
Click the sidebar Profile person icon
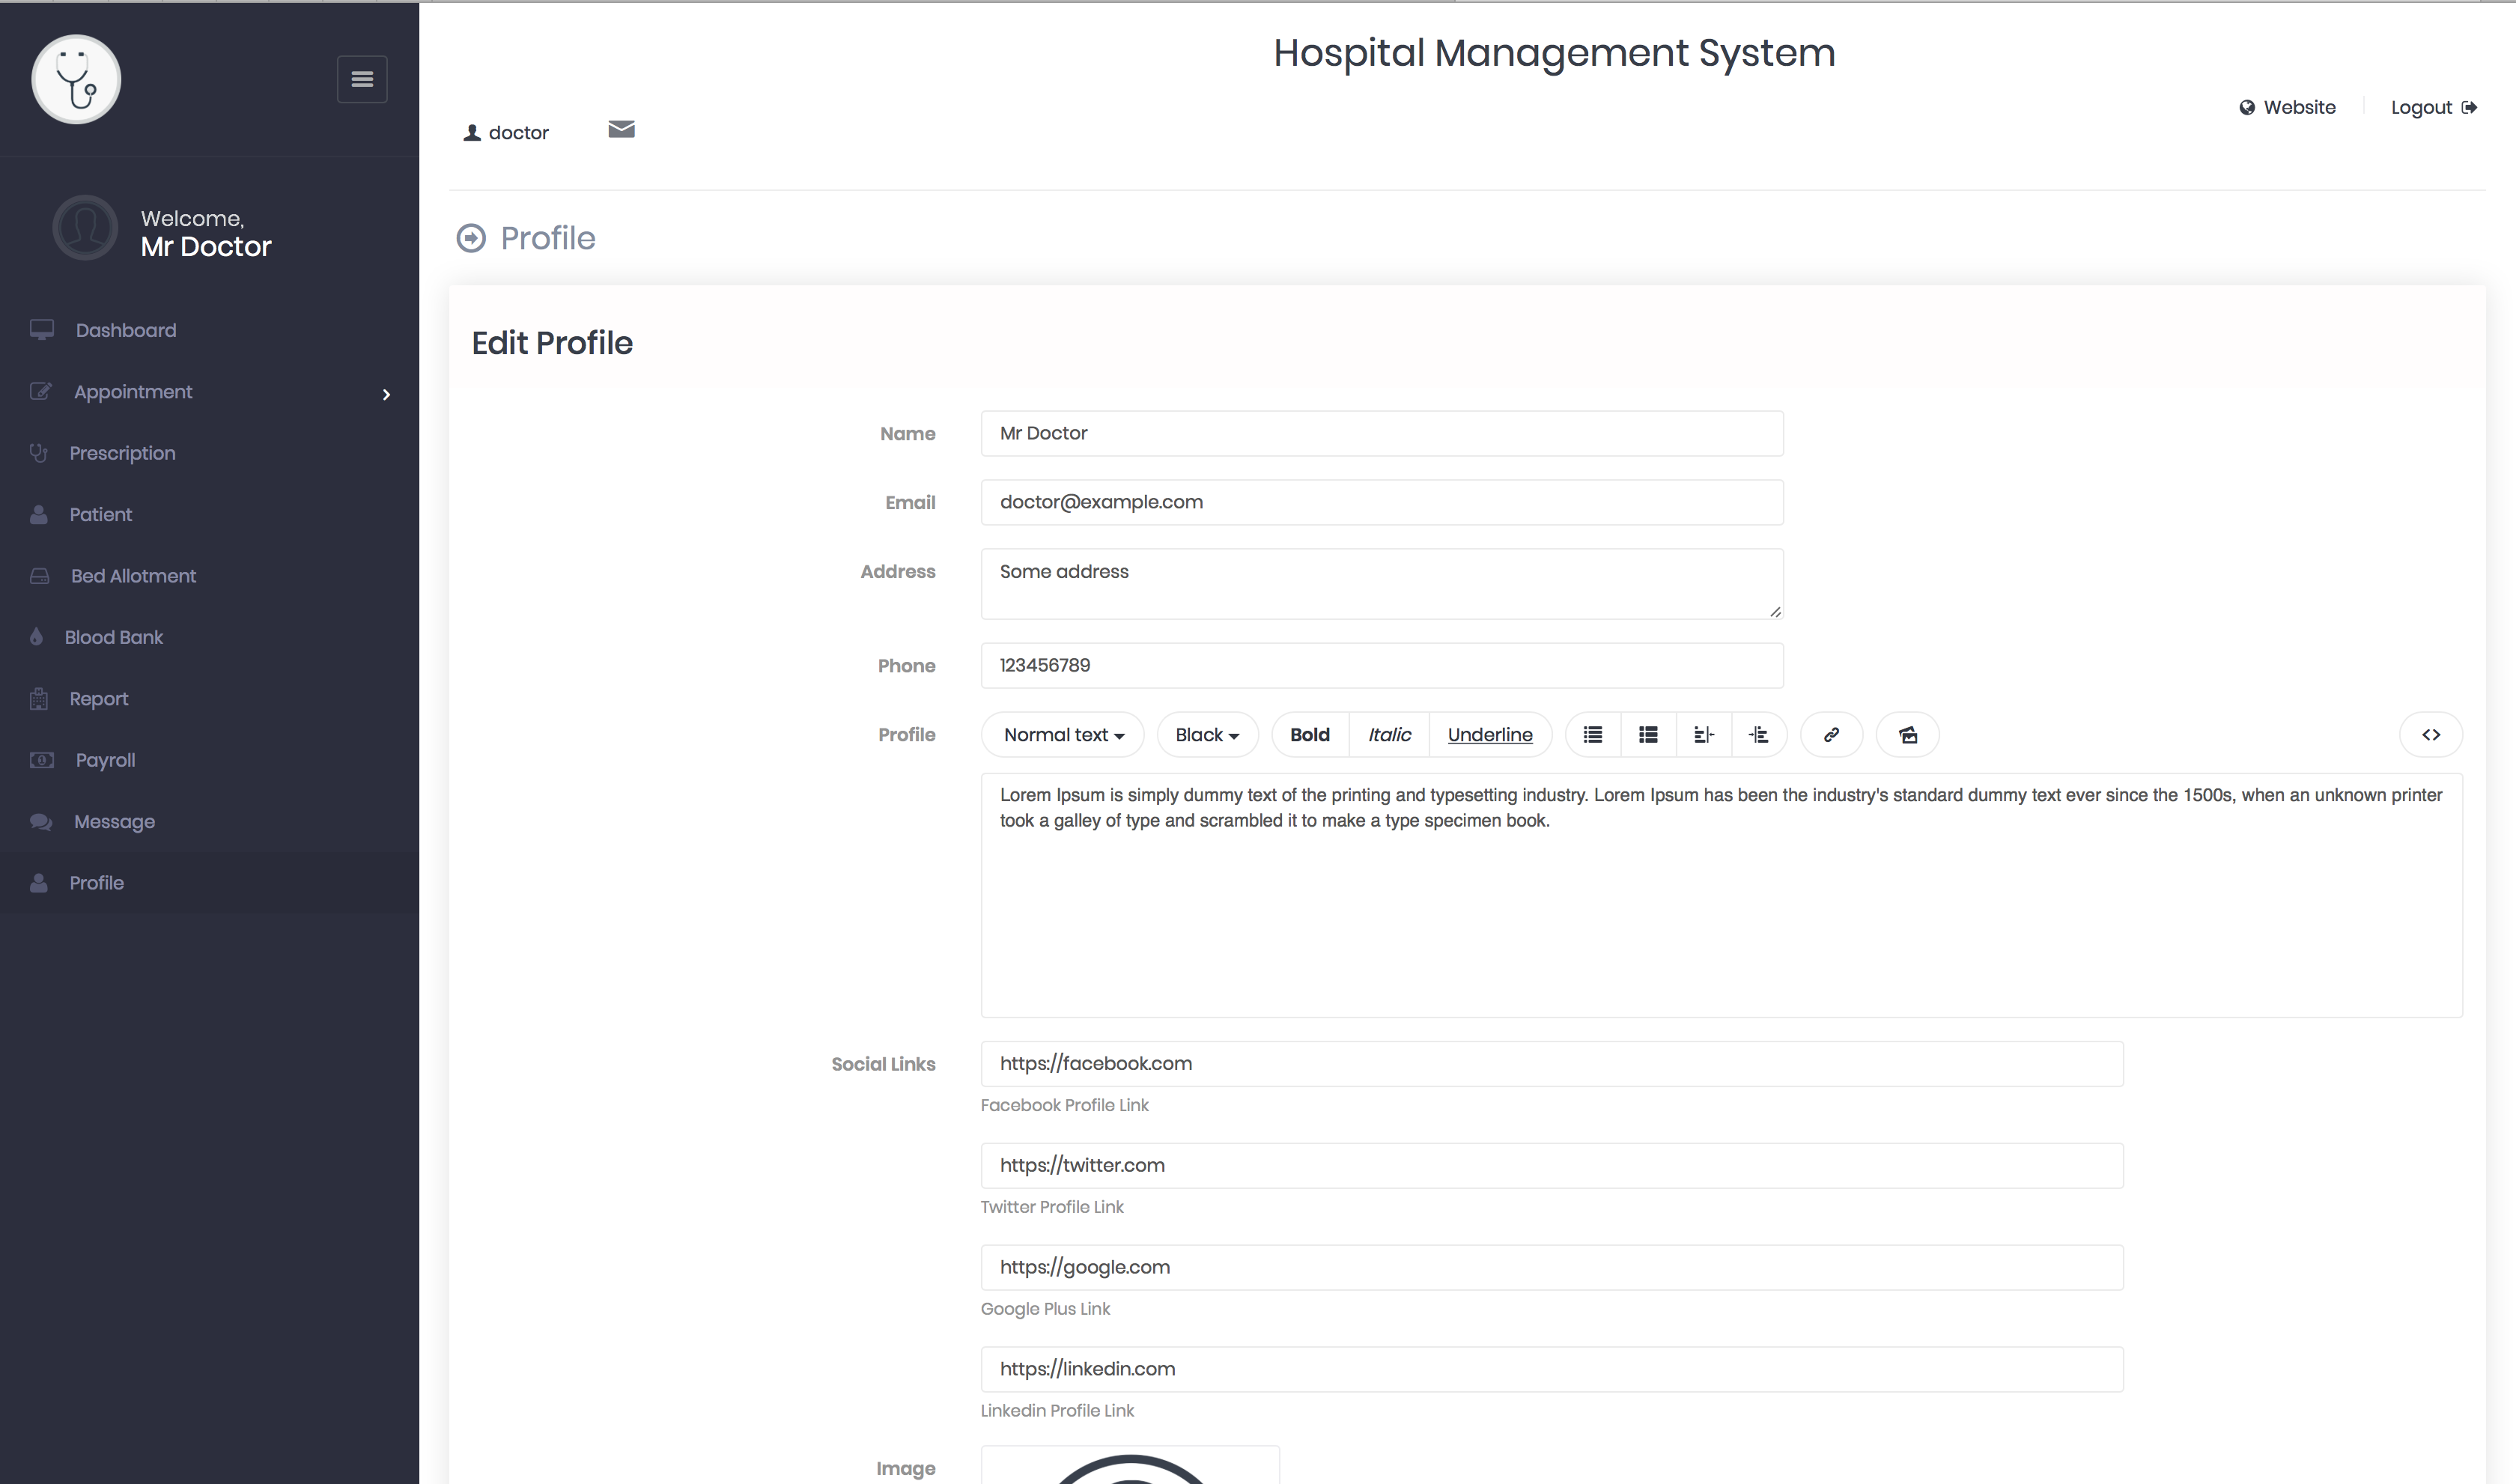(39, 883)
